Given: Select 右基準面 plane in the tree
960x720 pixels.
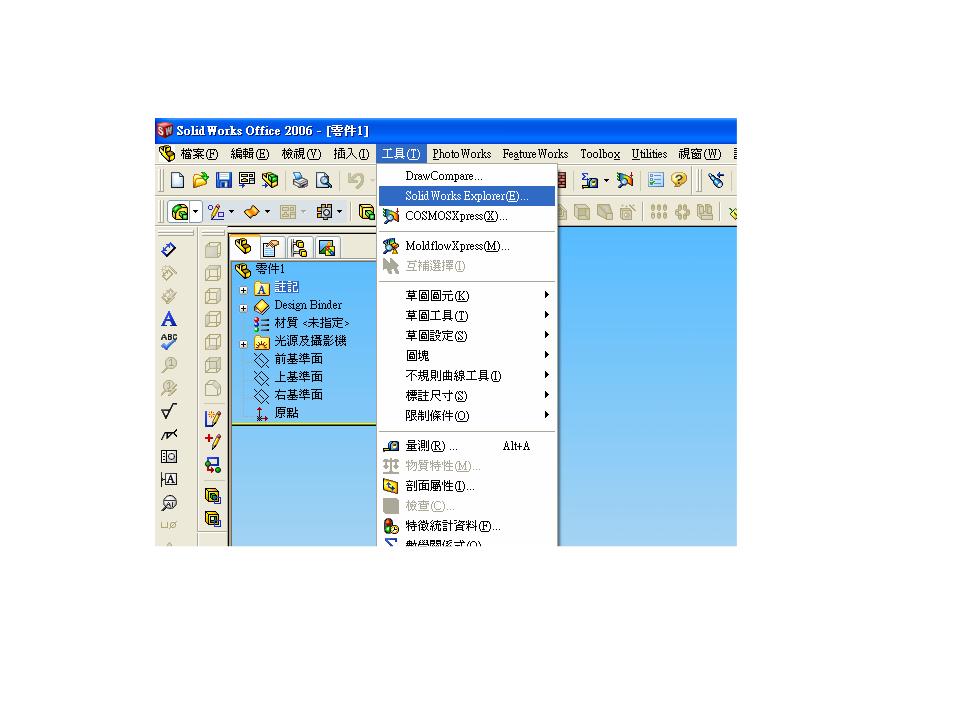Looking at the screenshot, I should click(x=298, y=395).
